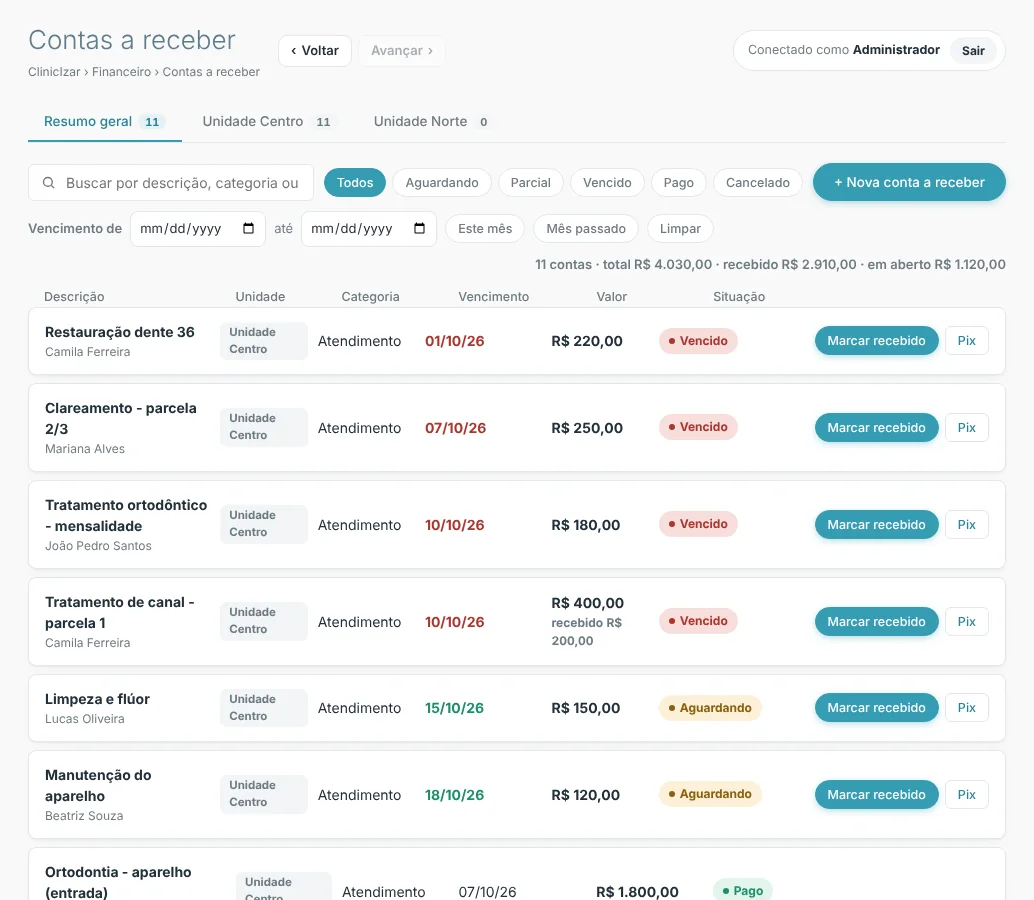
Task: Mark Tratamento ortodôntico mensalidade as received
Action: 876,525
